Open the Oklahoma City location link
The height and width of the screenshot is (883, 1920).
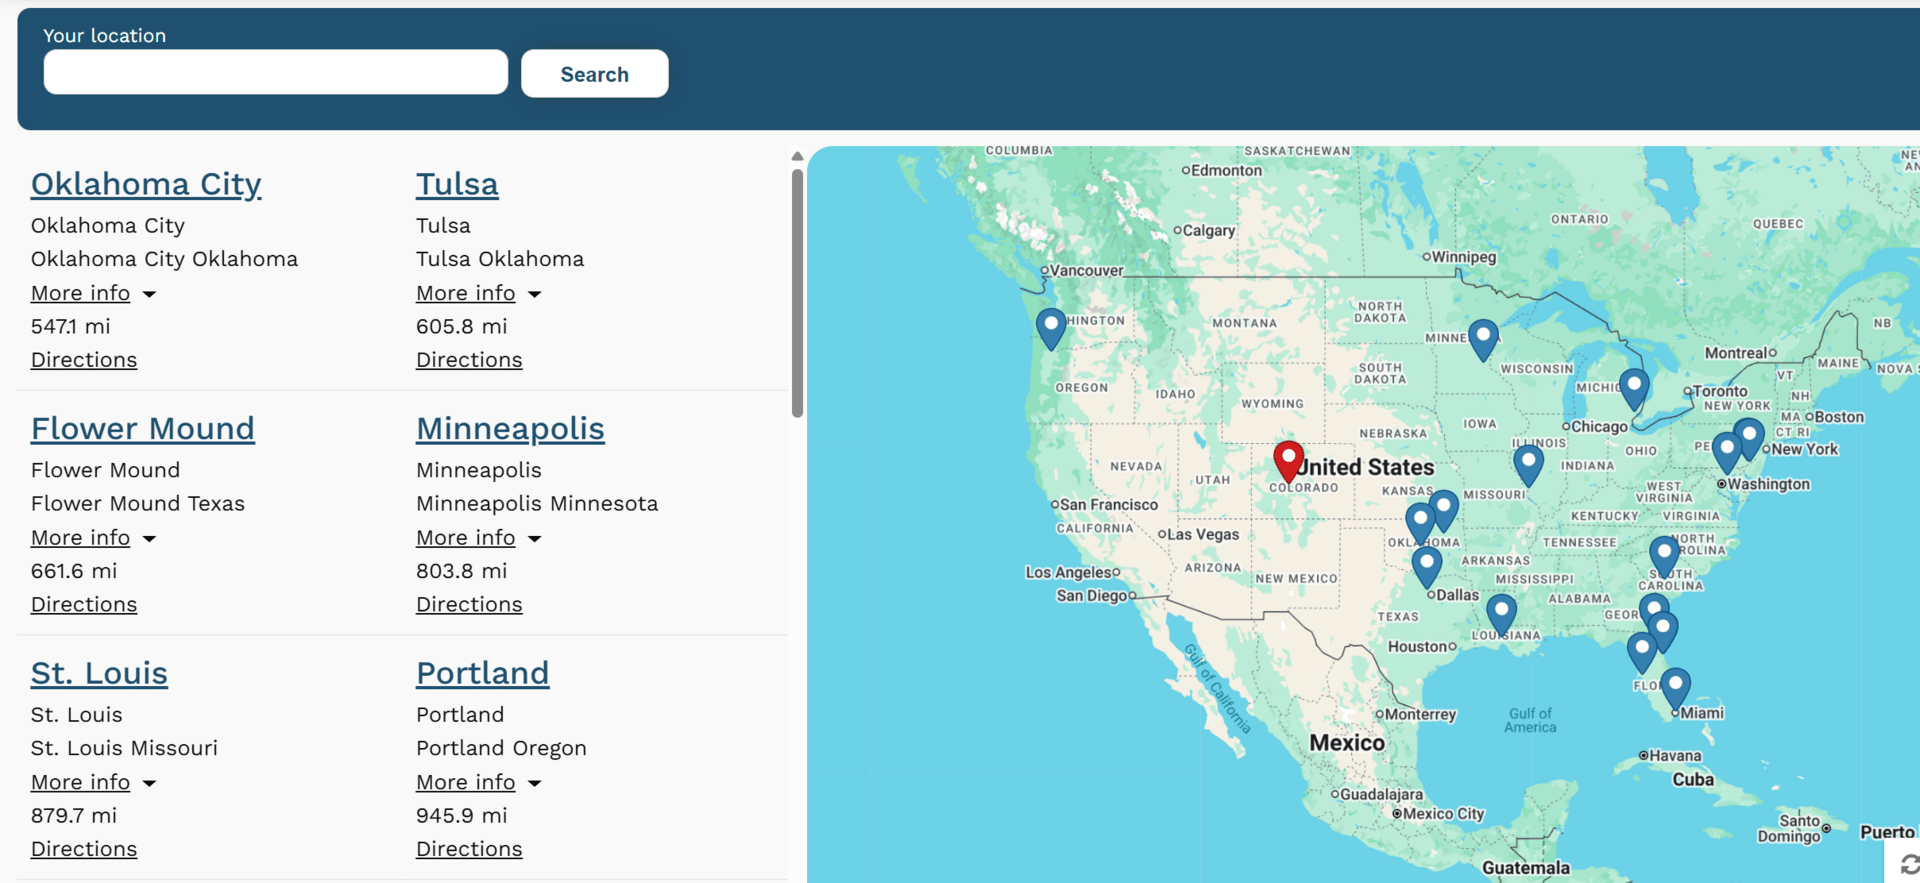[x=146, y=184]
